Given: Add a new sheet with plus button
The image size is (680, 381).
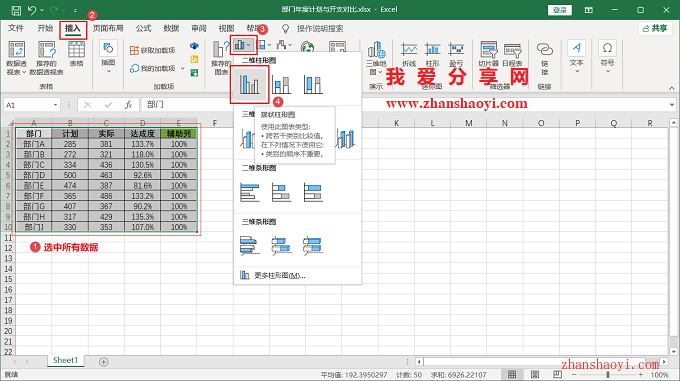Looking at the screenshot, I should (x=104, y=362).
